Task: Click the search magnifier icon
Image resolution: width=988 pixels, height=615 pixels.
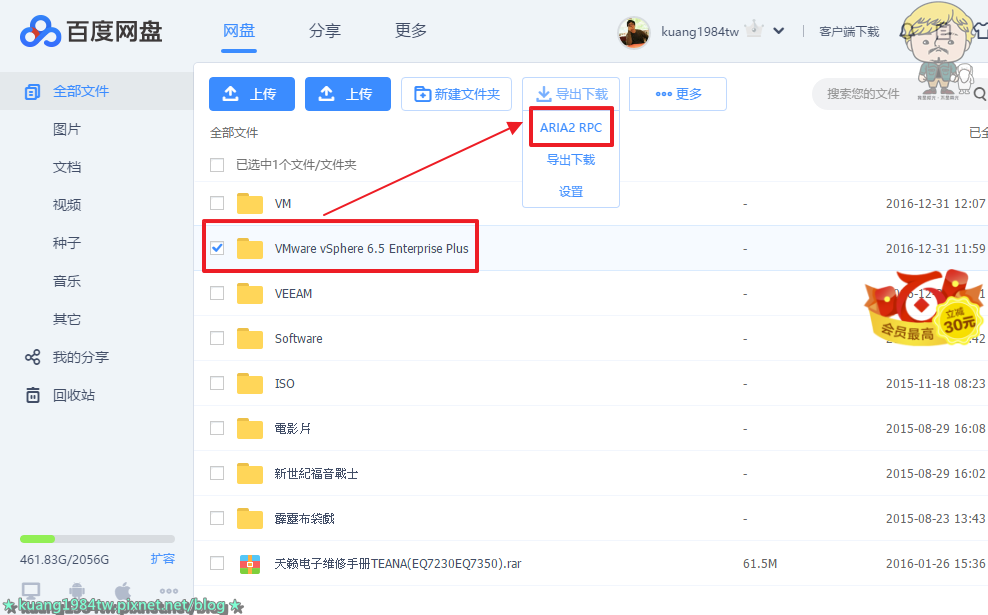Action: pos(979,94)
